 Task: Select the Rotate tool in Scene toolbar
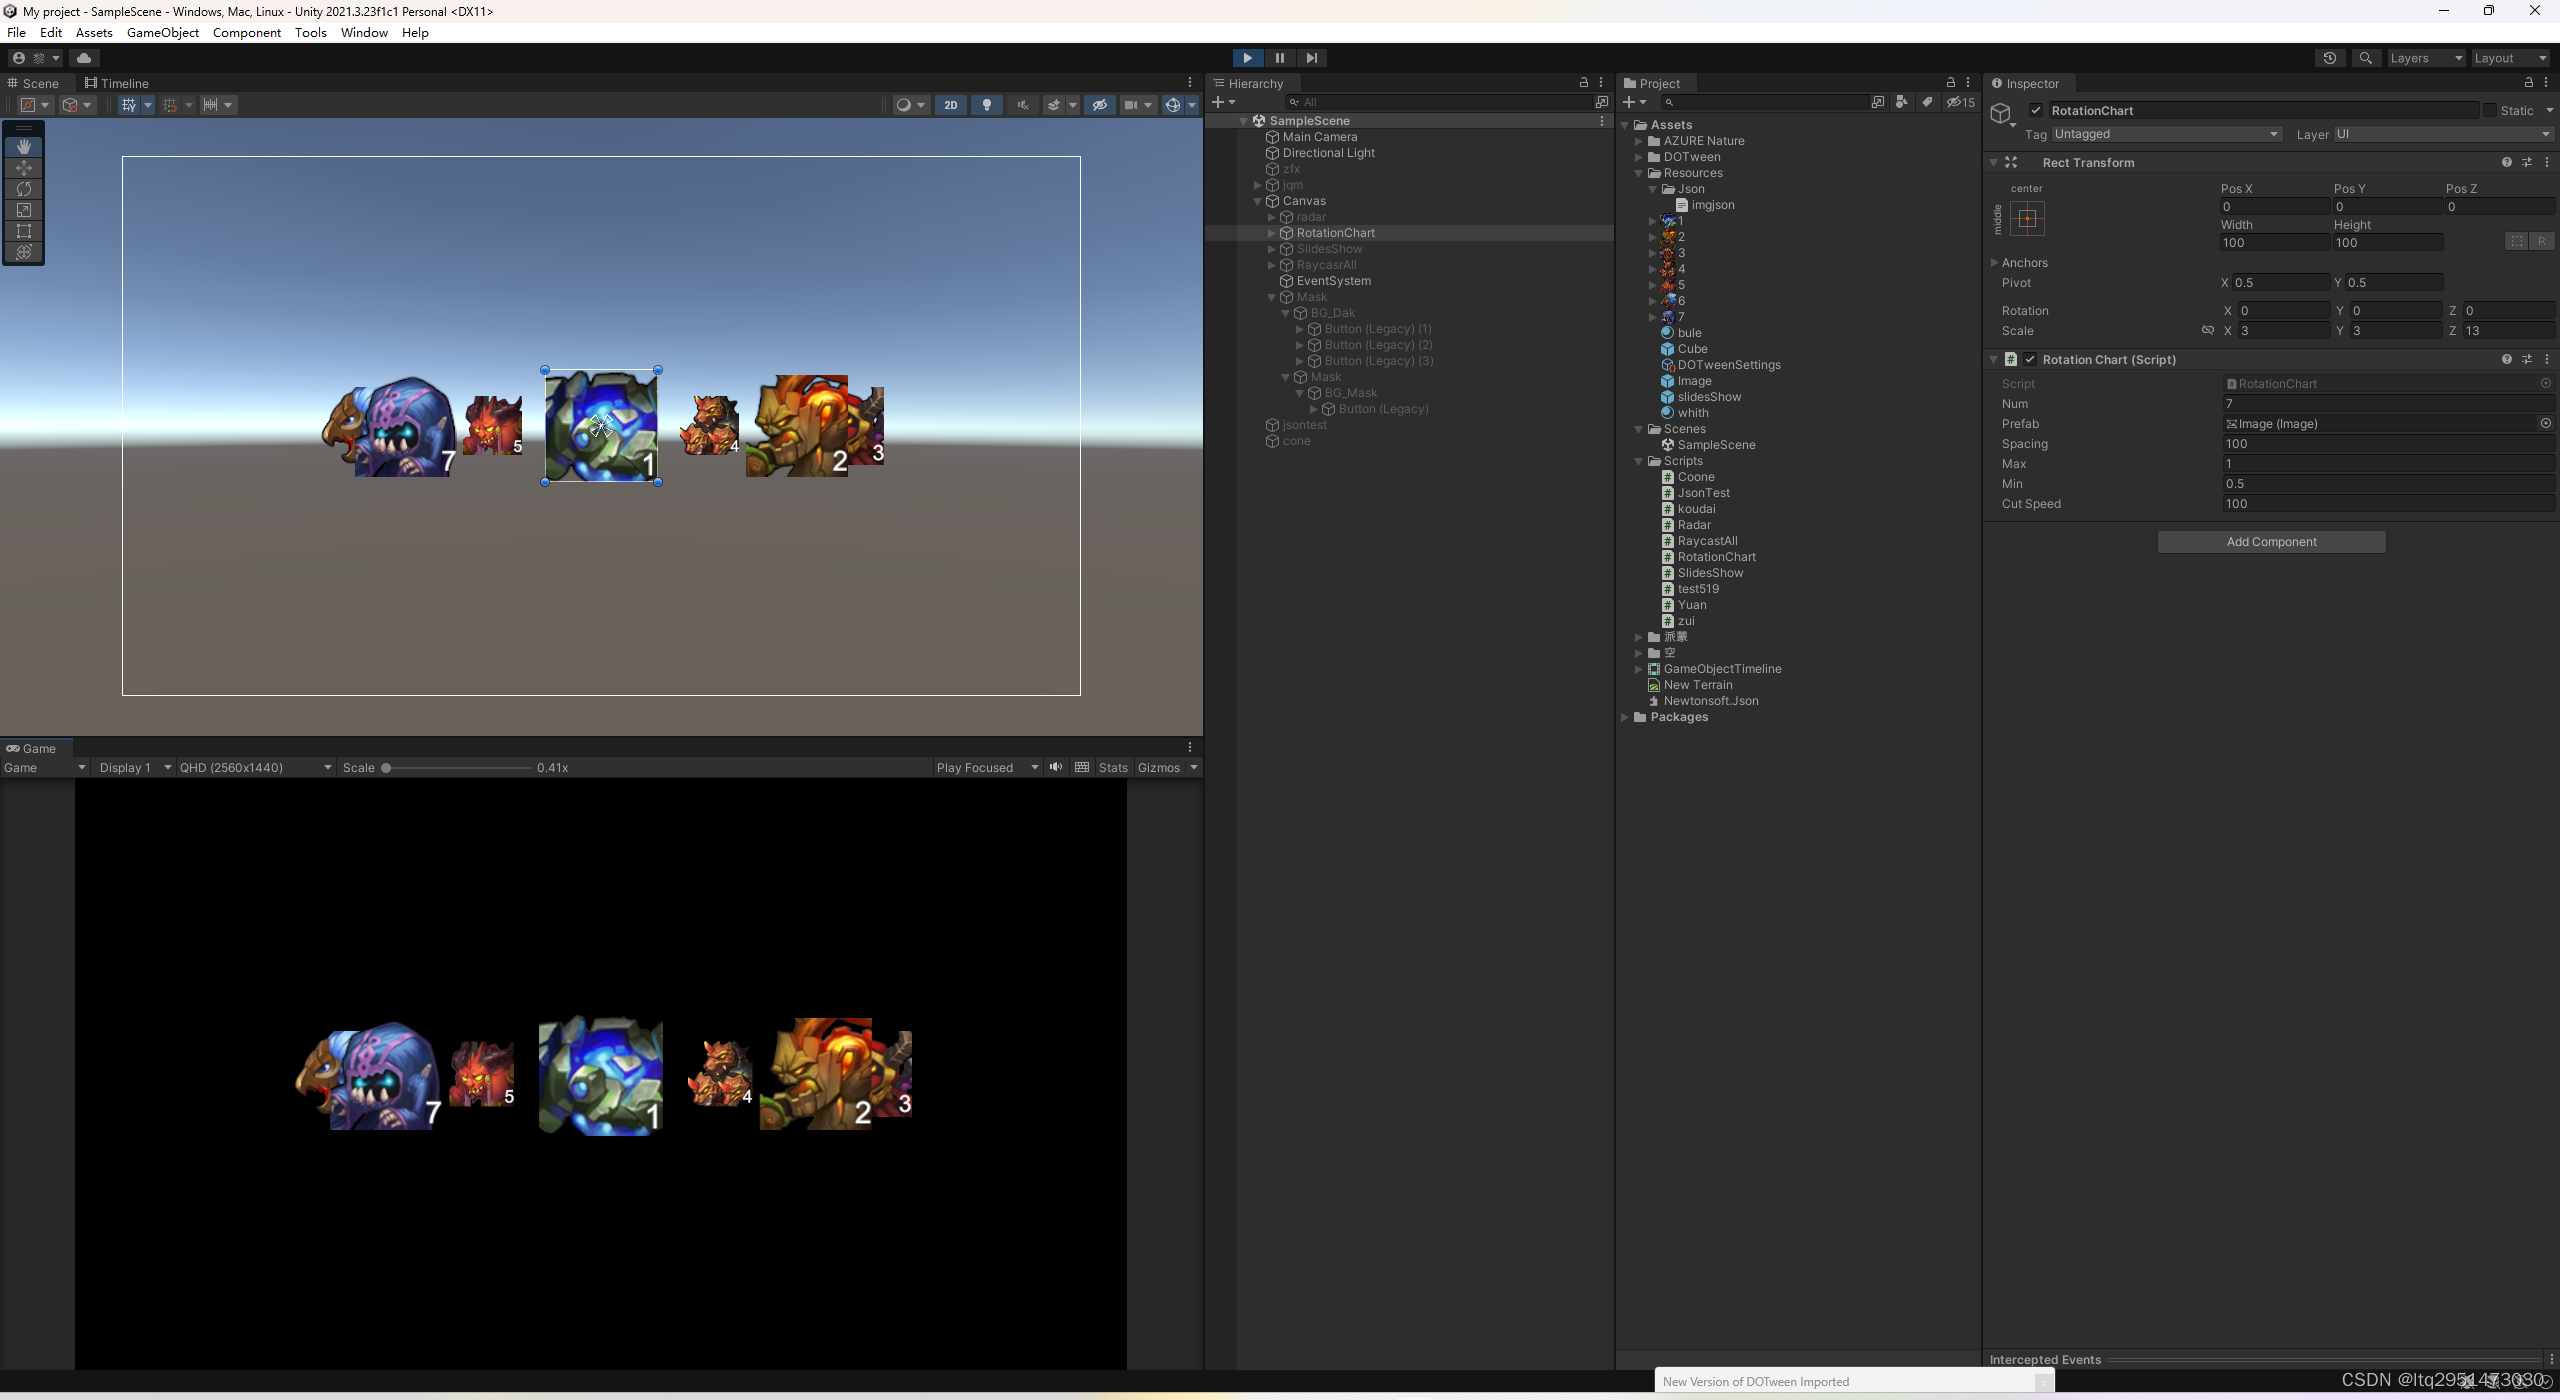[24, 189]
